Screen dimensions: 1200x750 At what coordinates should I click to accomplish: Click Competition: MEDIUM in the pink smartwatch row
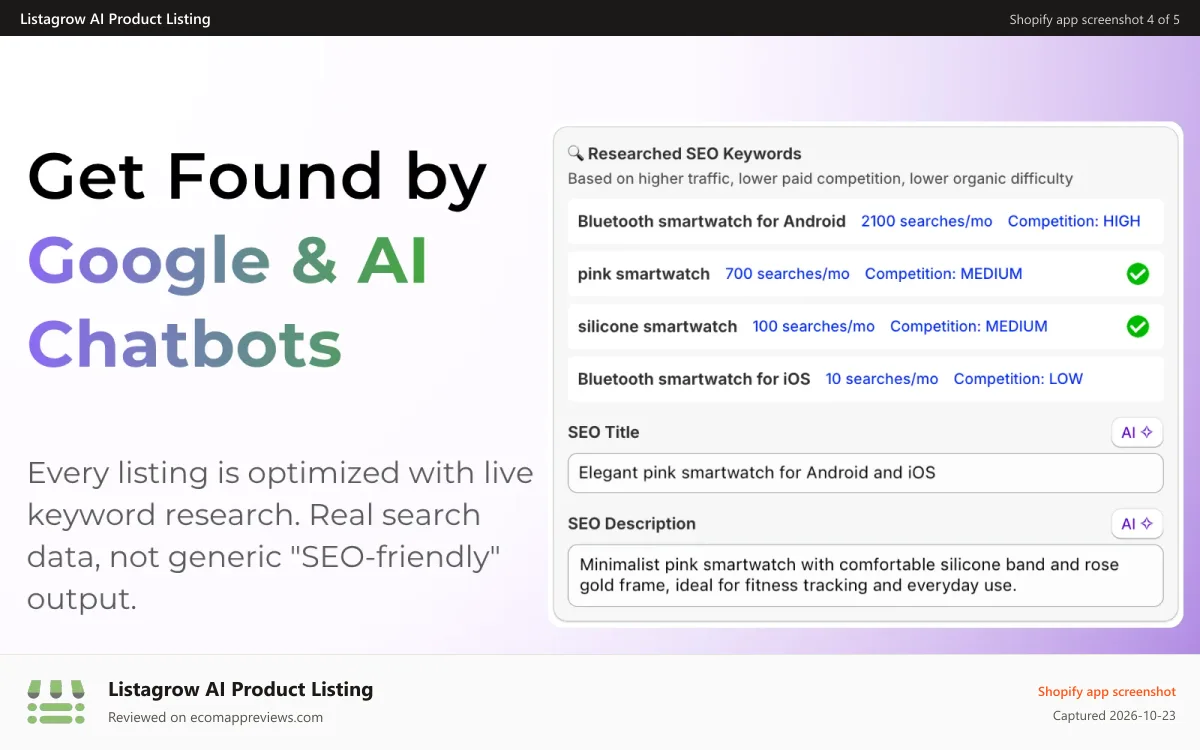943,274
